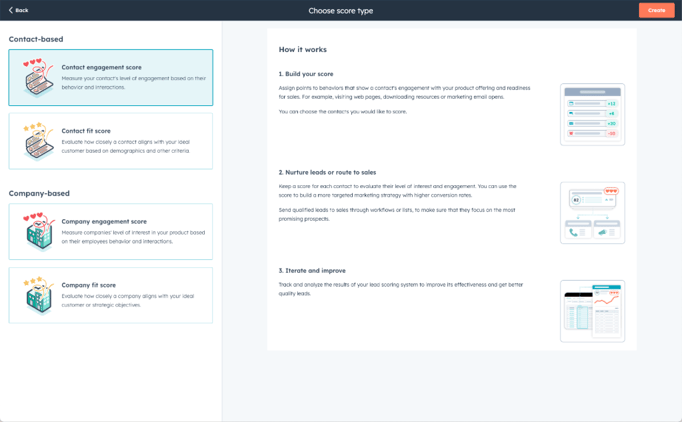Click the contact fit stars illustration icon

click(x=38, y=141)
